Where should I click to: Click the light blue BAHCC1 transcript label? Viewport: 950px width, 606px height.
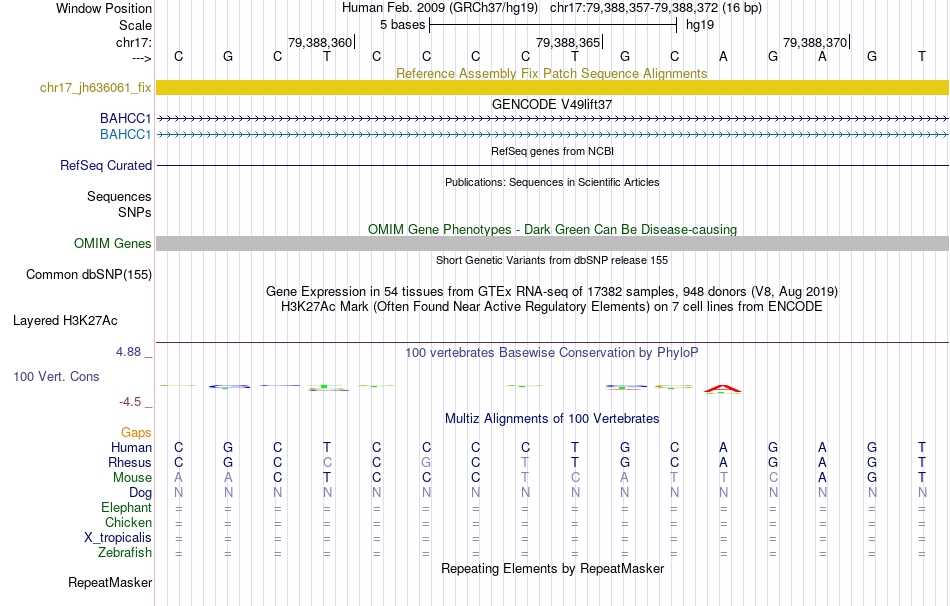click(x=125, y=134)
